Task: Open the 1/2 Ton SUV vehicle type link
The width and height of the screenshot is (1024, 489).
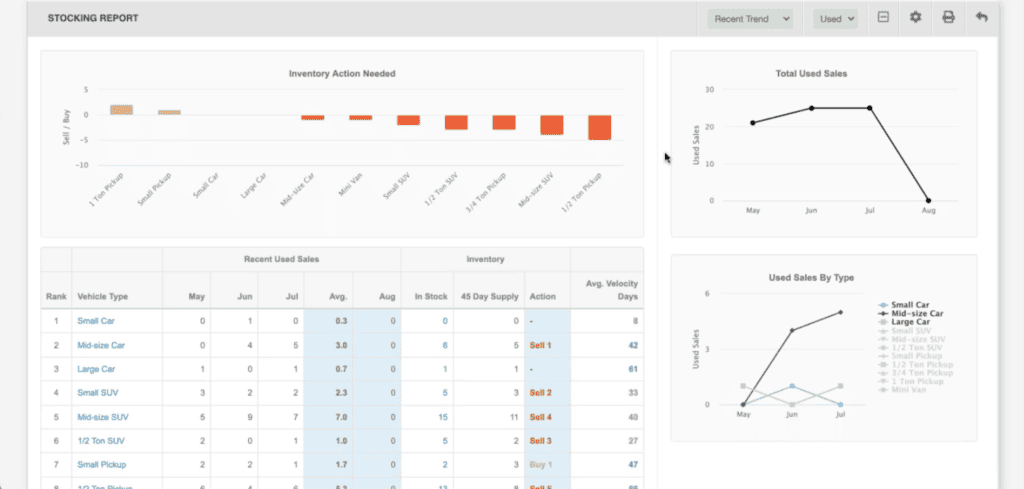Action: (101, 441)
